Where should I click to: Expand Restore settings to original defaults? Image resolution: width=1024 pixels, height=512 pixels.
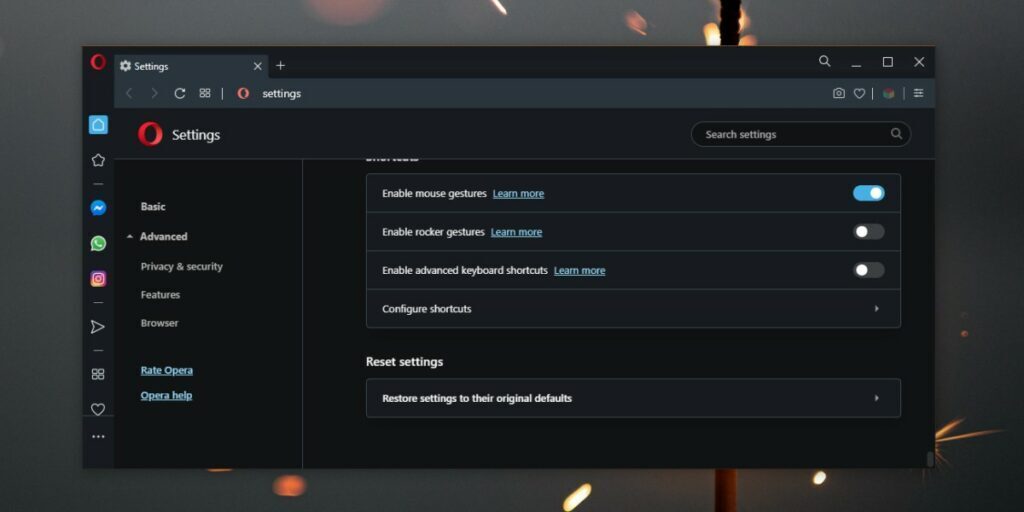click(x=633, y=398)
